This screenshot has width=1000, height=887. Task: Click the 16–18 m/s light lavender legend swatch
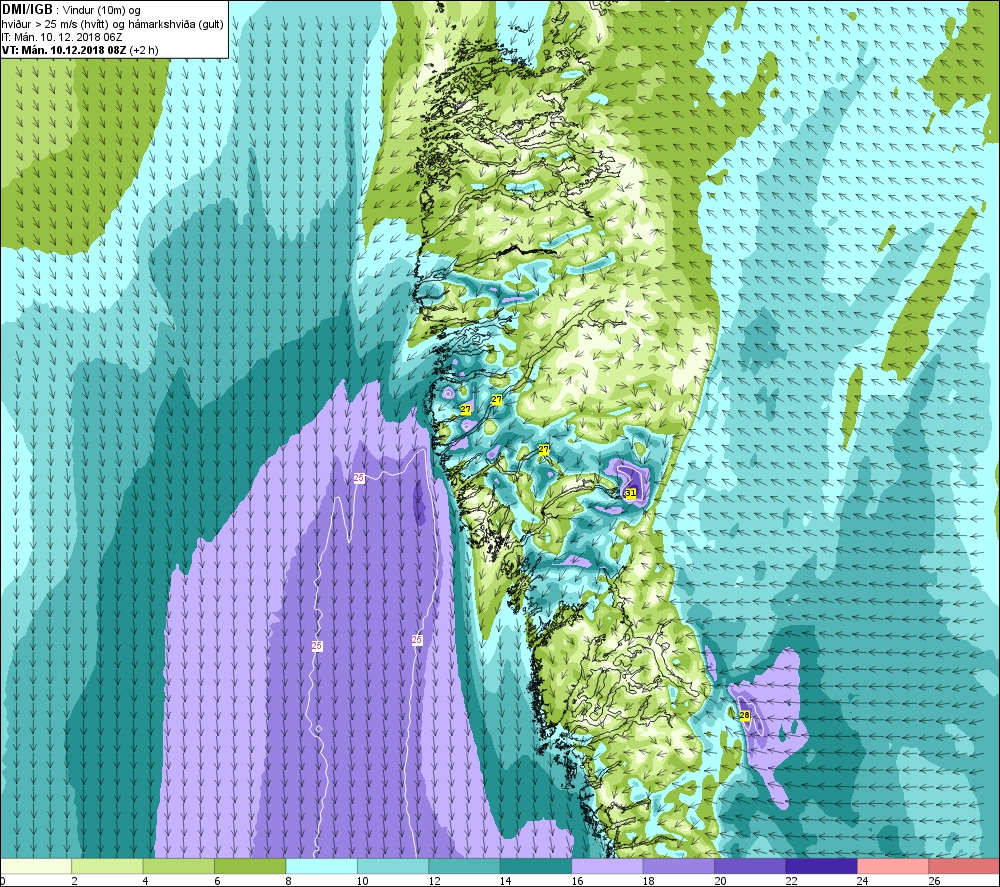click(607, 866)
